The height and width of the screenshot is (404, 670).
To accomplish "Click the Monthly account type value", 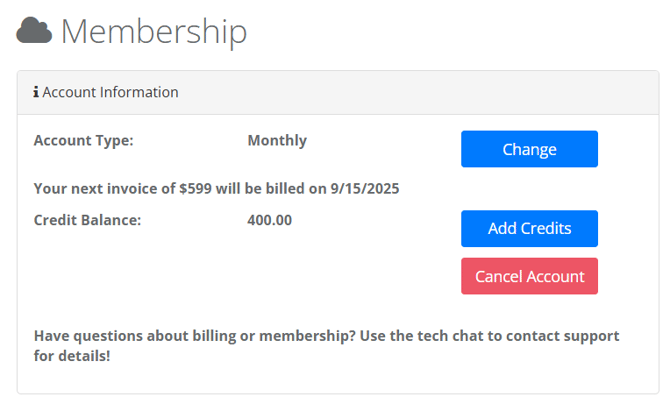I will [x=277, y=140].
